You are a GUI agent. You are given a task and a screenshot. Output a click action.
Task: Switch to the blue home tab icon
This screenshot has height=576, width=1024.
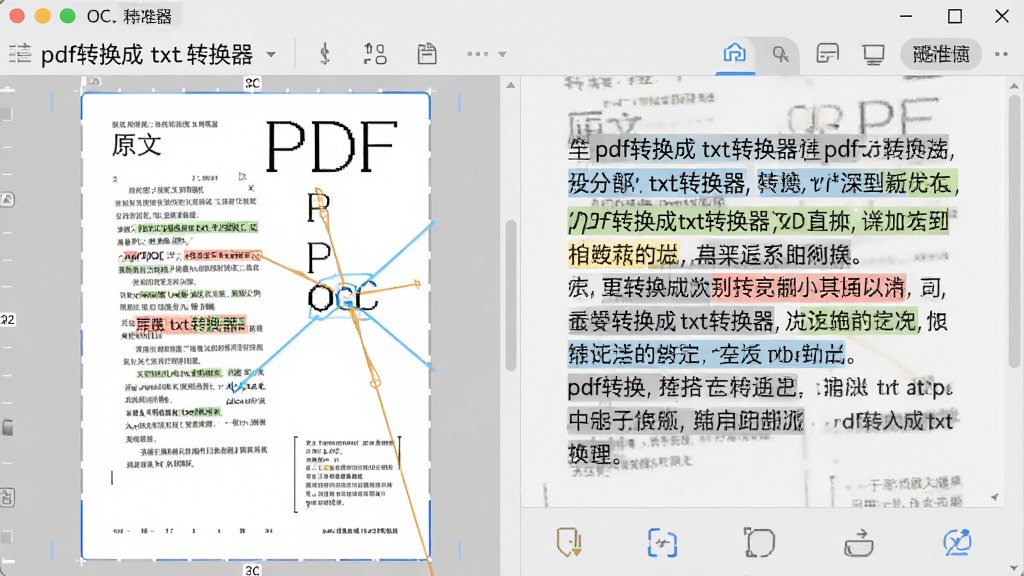pyautogui.click(x=735, y=53)
